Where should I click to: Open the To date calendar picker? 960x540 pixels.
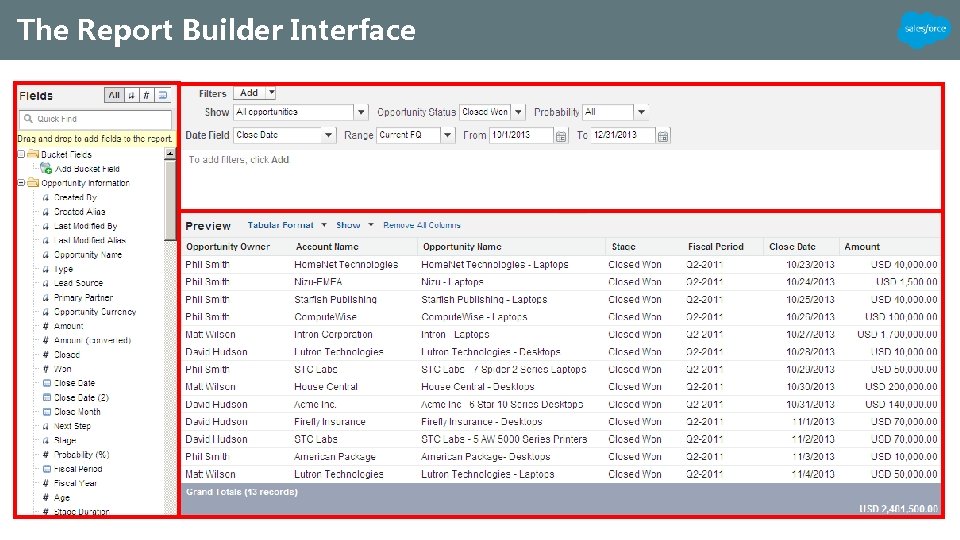pos(663,136)
